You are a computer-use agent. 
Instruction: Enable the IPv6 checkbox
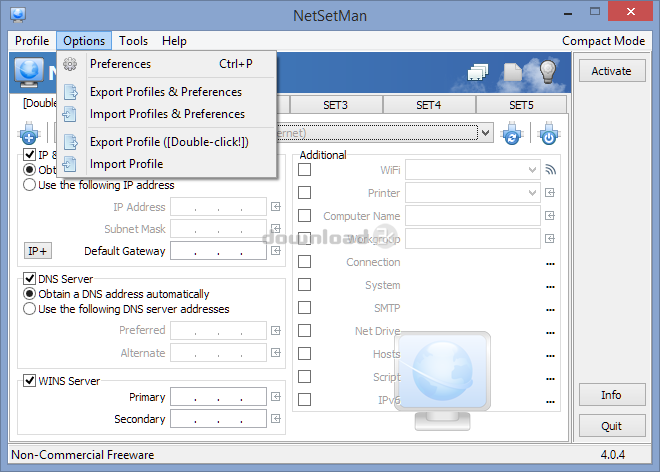pos(304,399)
